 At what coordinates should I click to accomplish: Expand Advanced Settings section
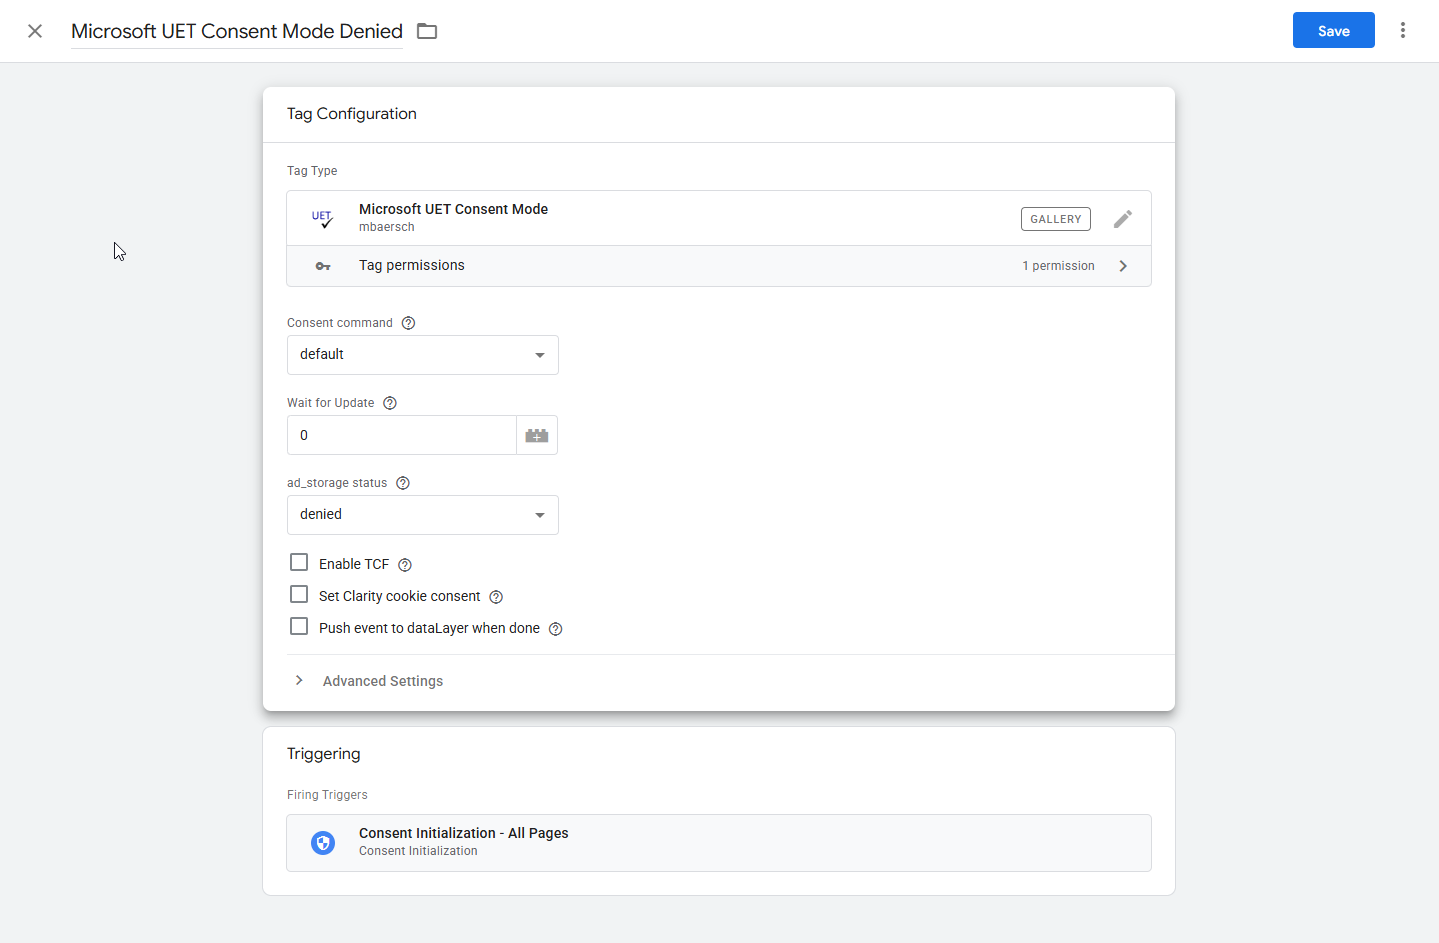tap(383, 681)
